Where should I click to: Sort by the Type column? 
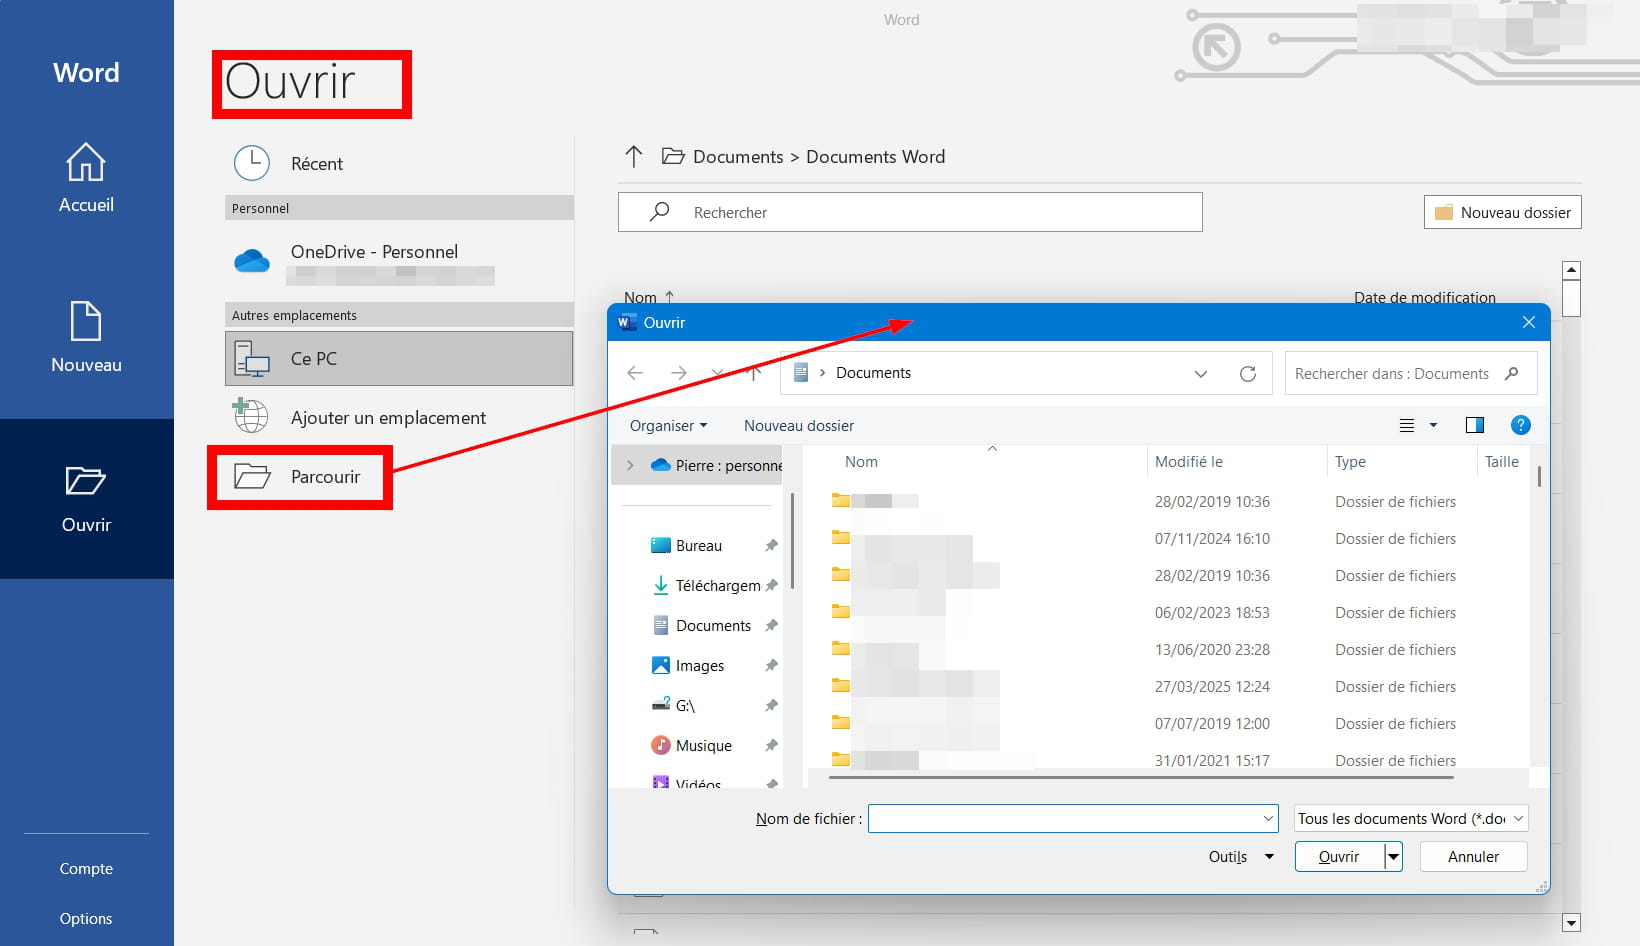(x=1350, y=461)
